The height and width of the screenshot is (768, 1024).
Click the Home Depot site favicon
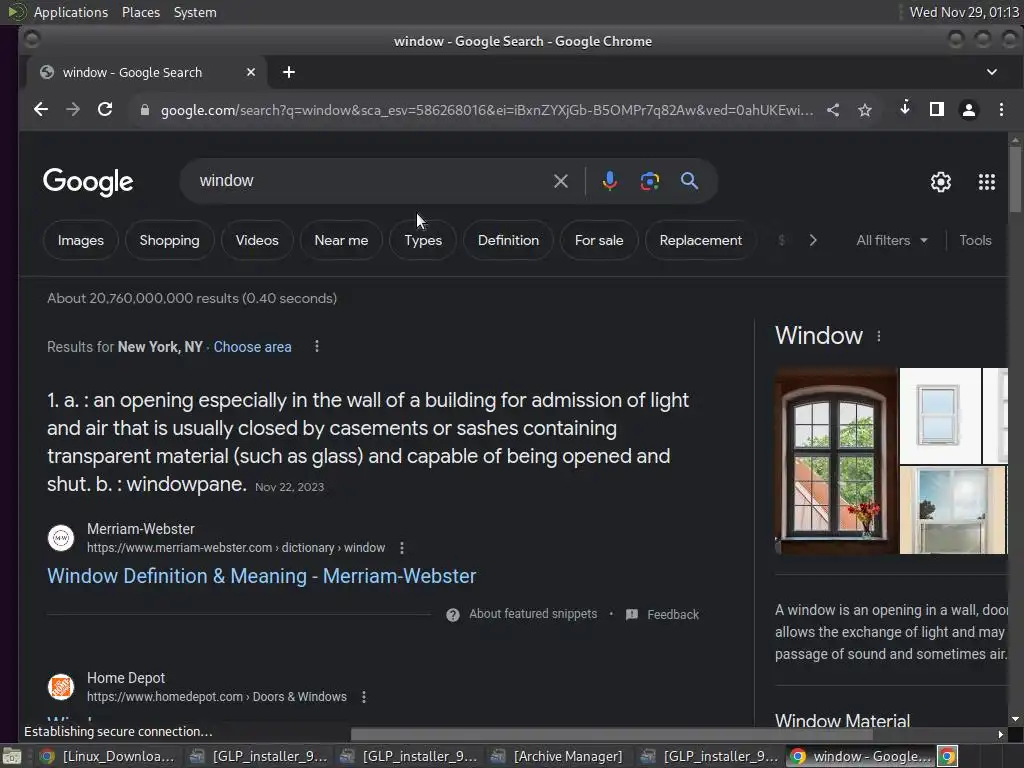pyautogui.click(x=61, y=687)
